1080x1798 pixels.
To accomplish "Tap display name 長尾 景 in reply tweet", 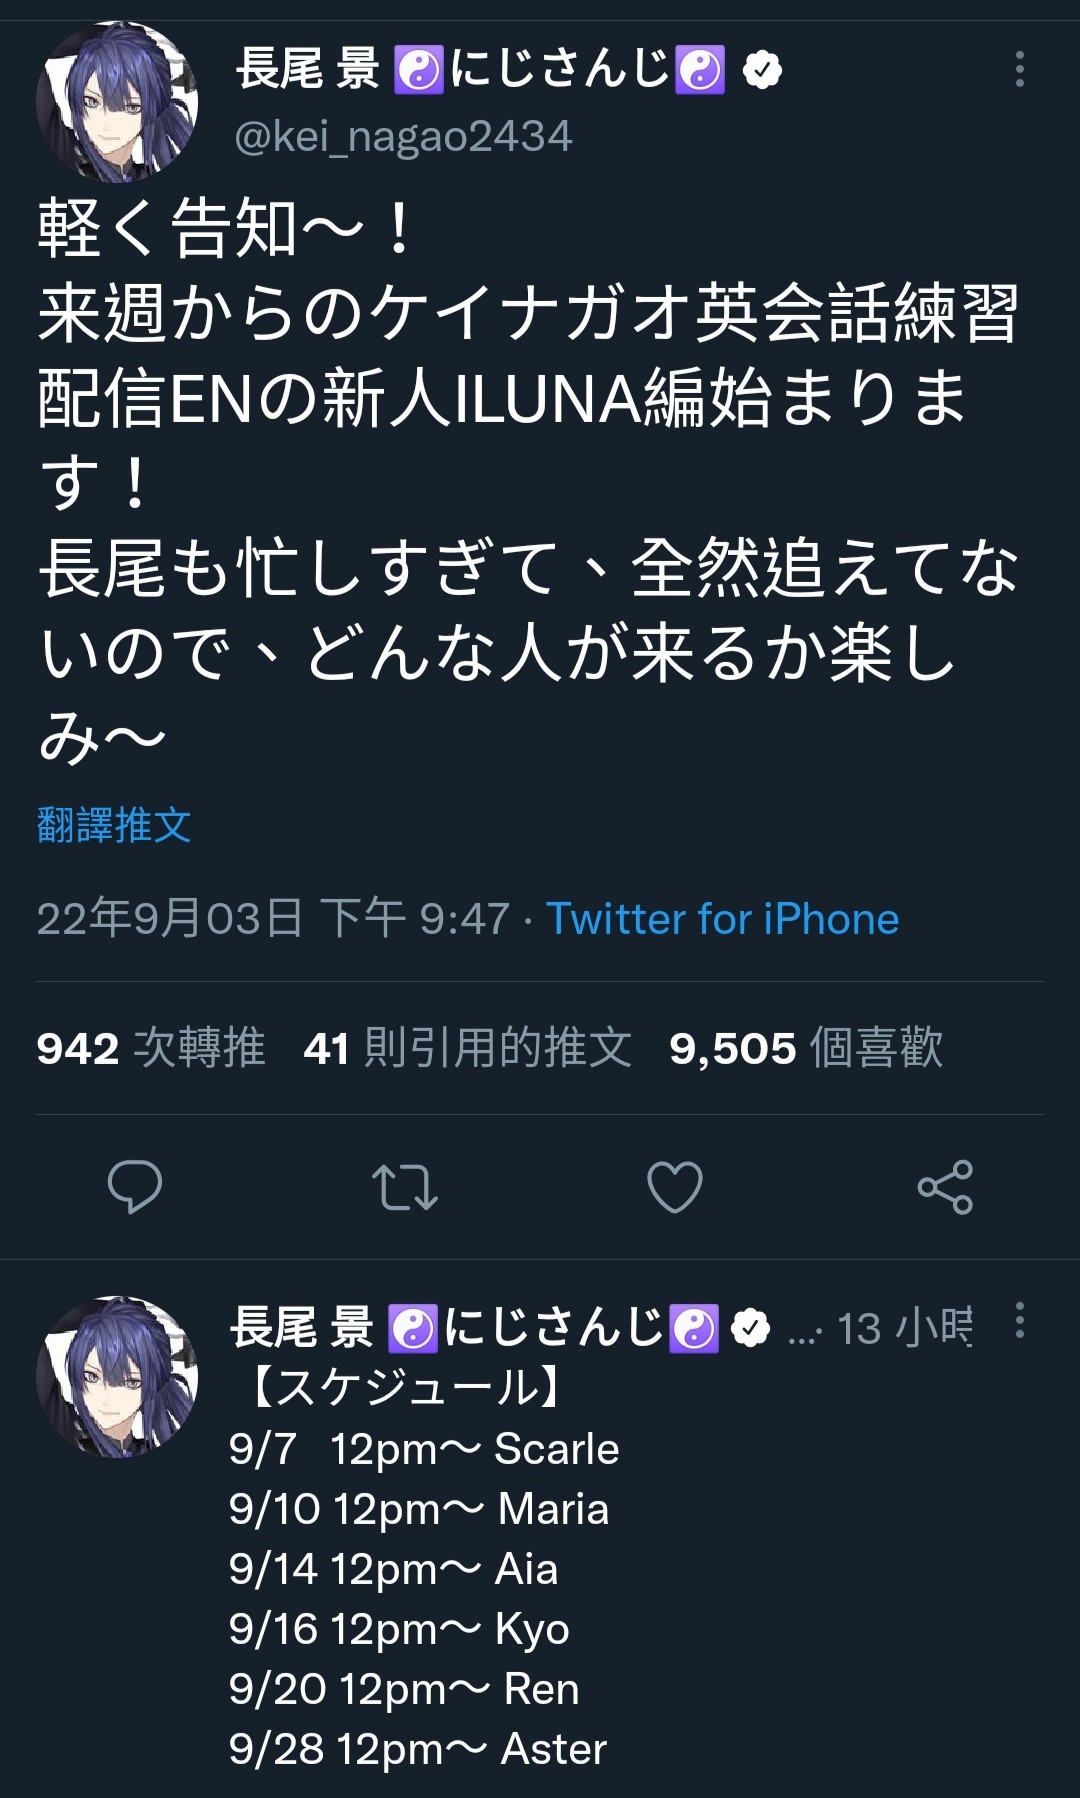I will pos(302,1327).
